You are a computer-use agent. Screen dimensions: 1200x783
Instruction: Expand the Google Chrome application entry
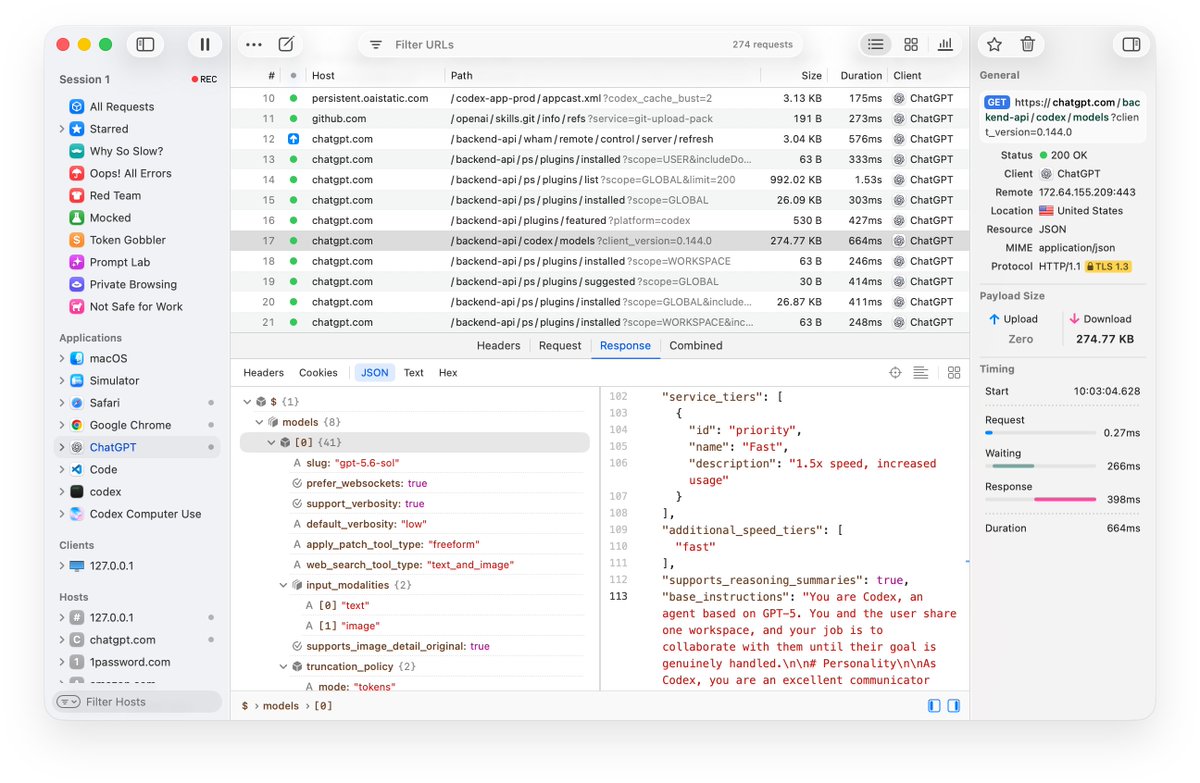pyautogui.click(x=62, y=425)
